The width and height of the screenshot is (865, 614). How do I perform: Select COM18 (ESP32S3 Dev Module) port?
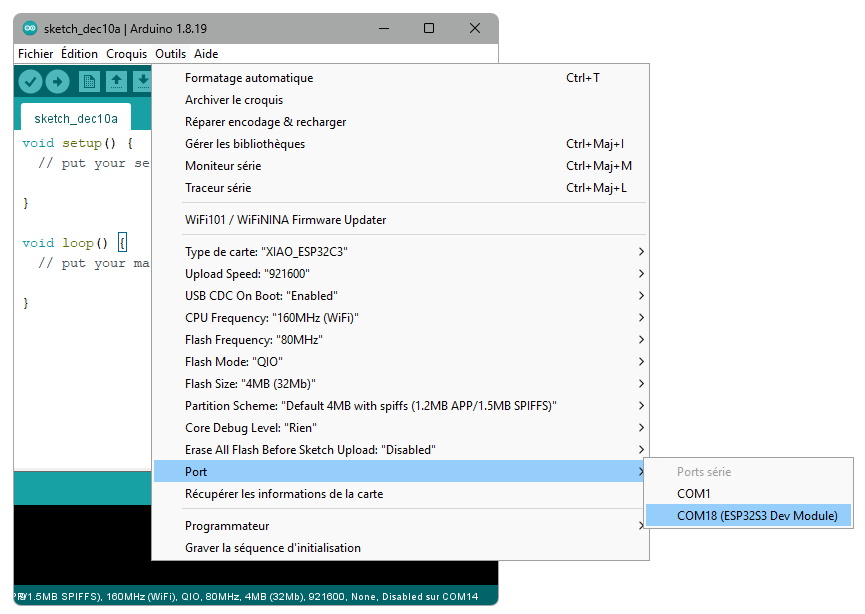(748, 516)
